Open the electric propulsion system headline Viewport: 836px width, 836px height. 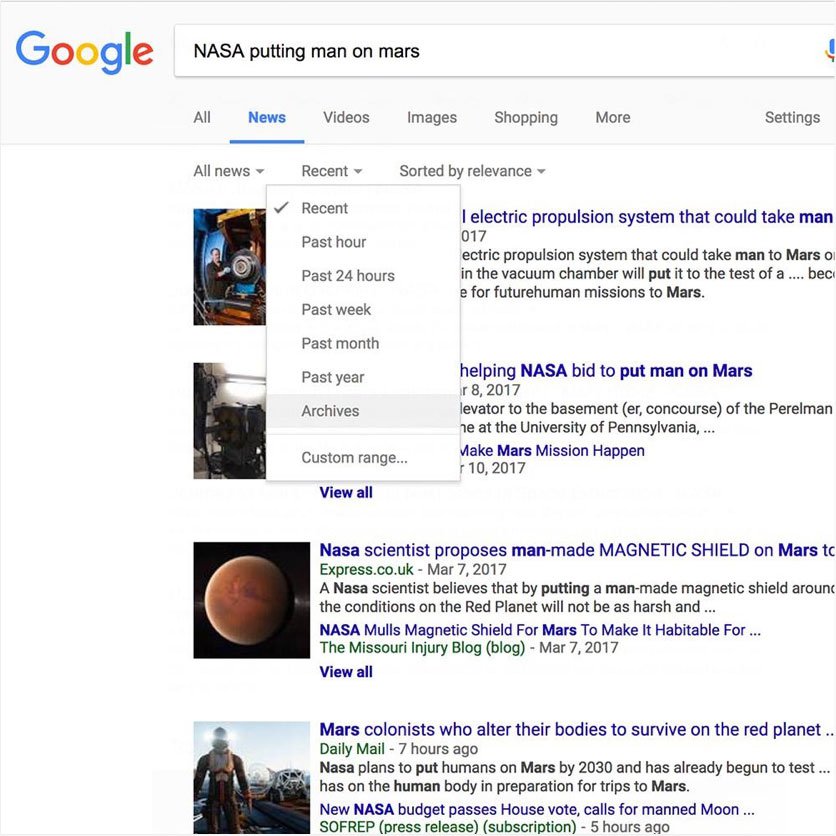pos(647,217)
